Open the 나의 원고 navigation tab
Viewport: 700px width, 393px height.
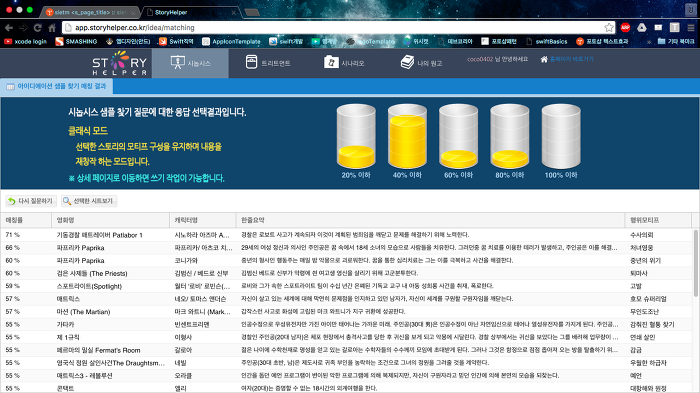tap(421, 63)
